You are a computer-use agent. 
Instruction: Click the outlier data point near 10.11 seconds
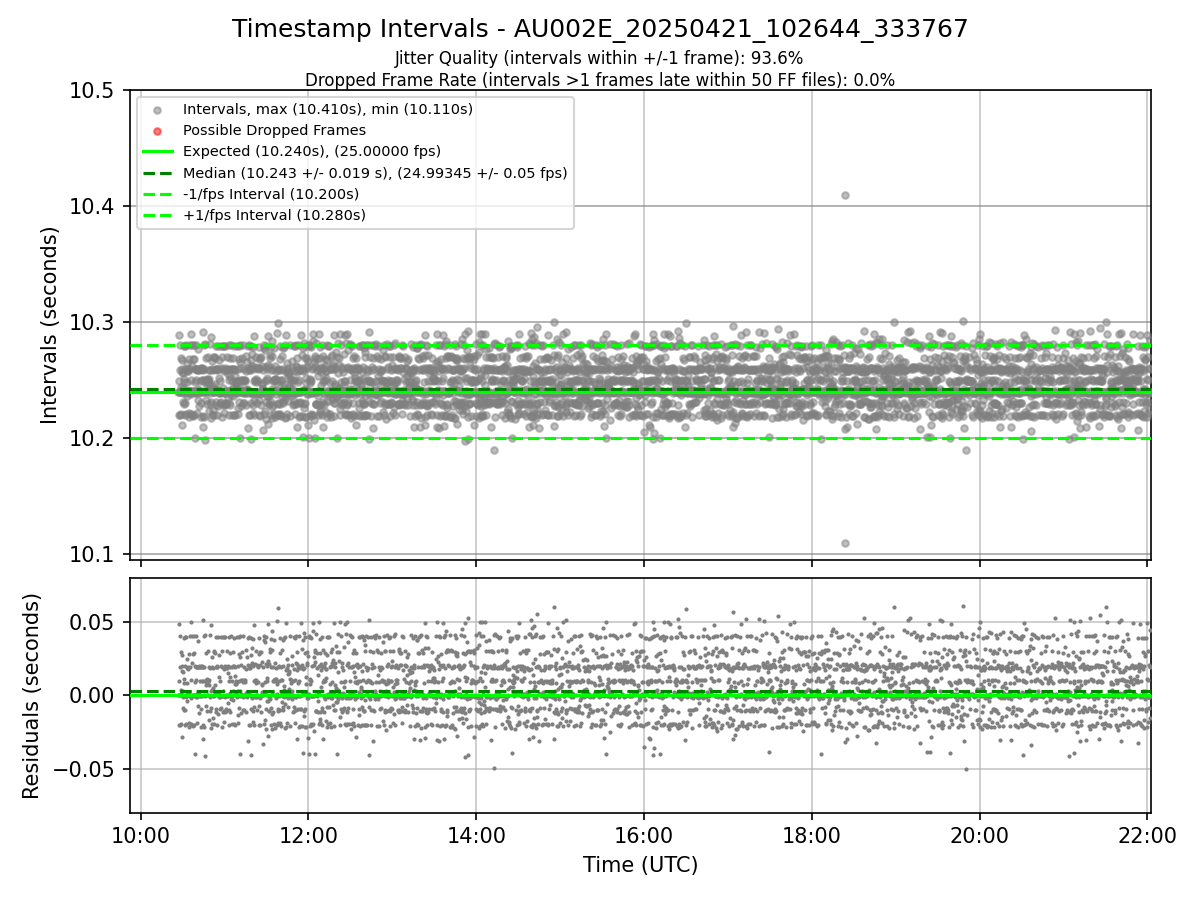pyautogui.click(x=845, y=543)
